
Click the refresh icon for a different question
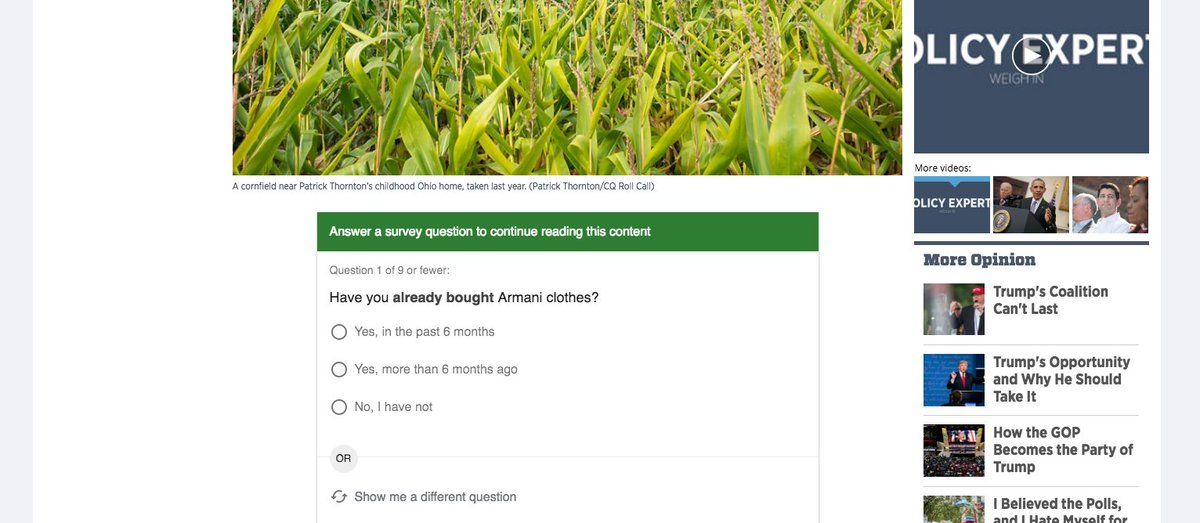(x=339, y=497)
